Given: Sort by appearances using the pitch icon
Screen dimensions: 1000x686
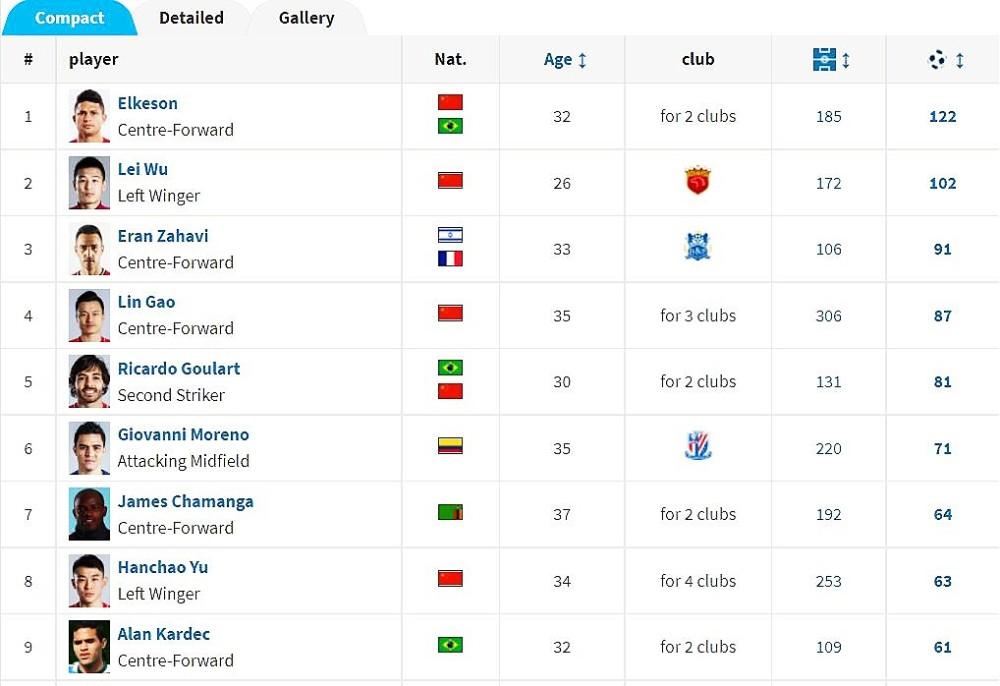Looking at the screenshot, I should (824, 59).
